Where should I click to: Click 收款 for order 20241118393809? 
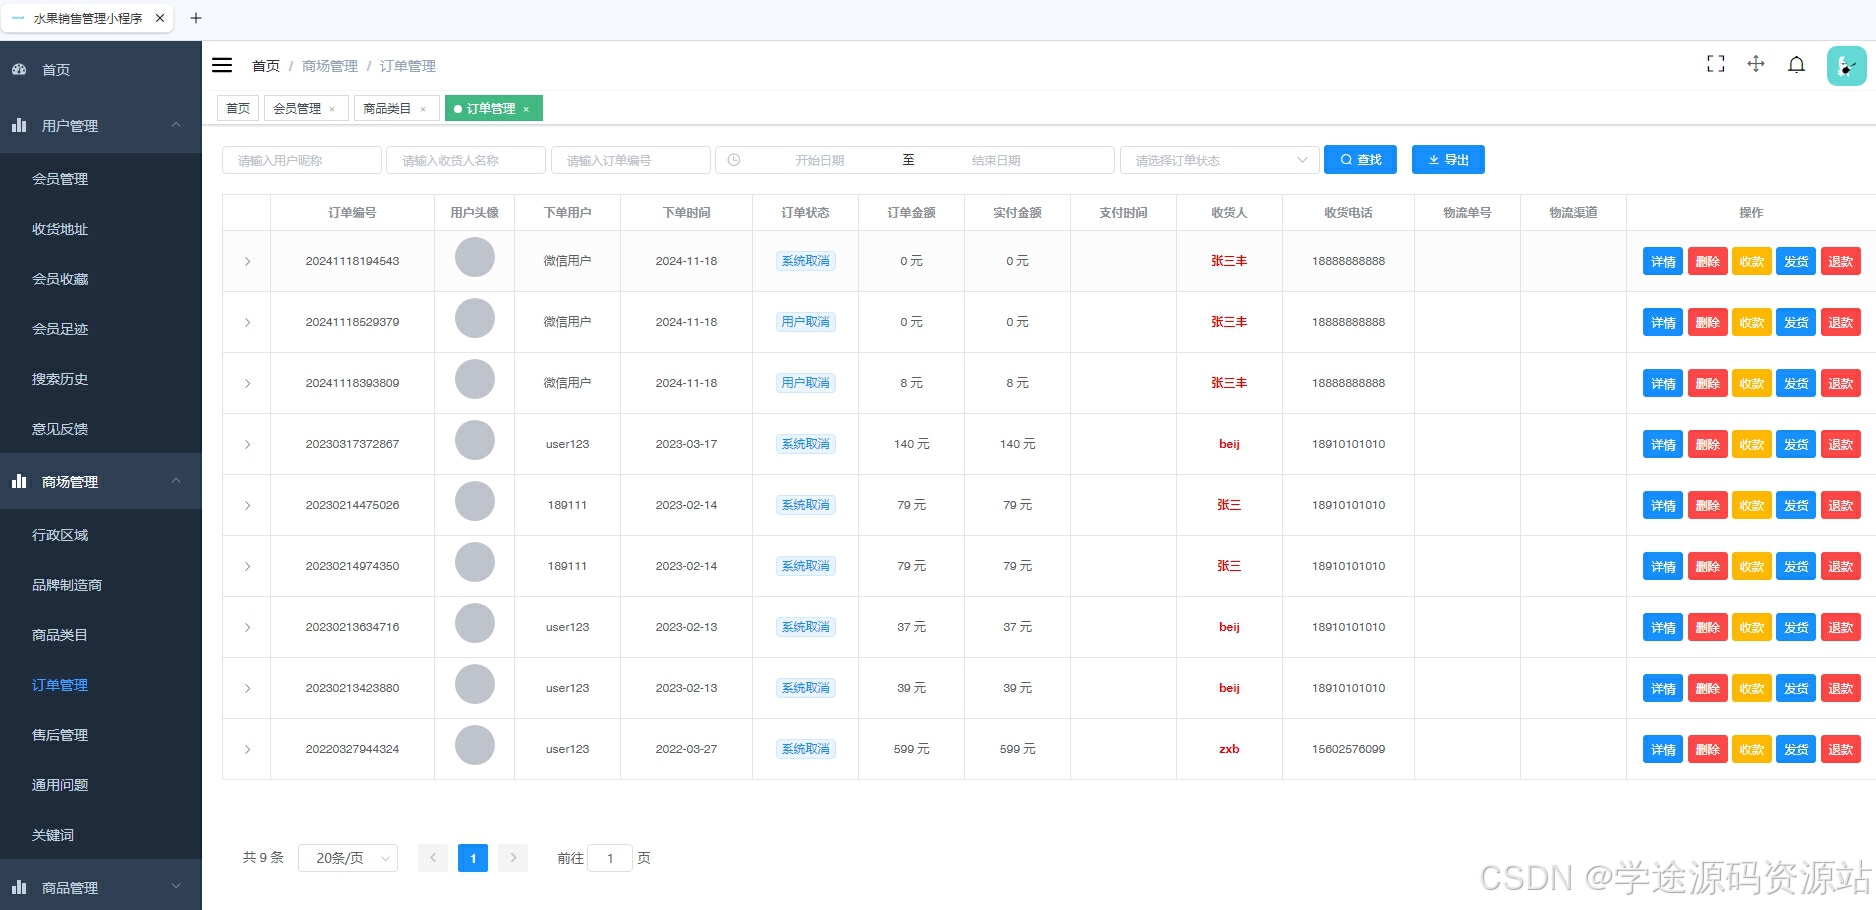pos(1751,384)
